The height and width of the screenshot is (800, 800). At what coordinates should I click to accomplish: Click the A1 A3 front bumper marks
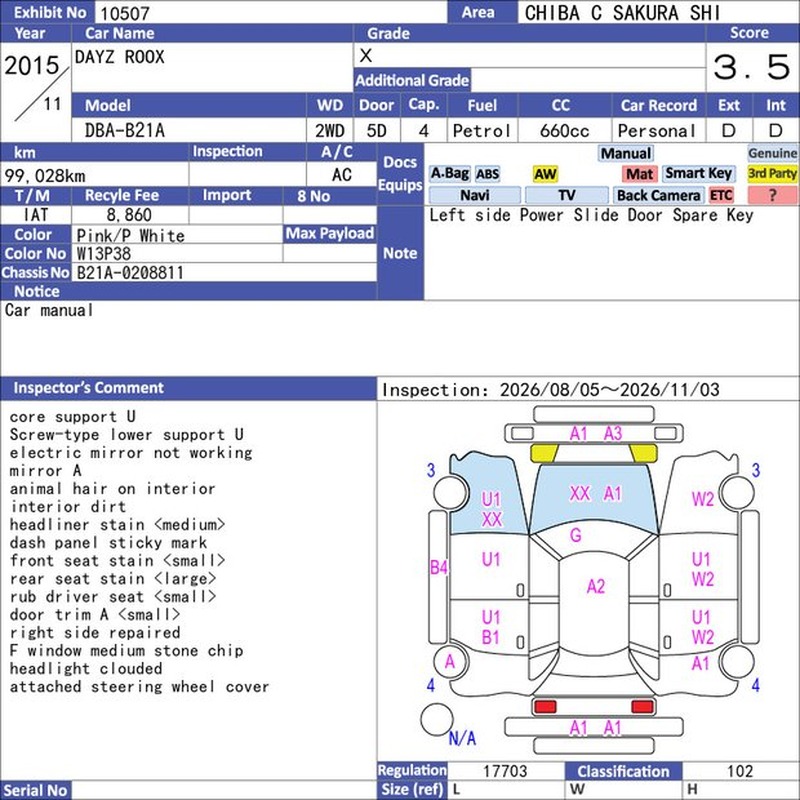coord(595,434)
